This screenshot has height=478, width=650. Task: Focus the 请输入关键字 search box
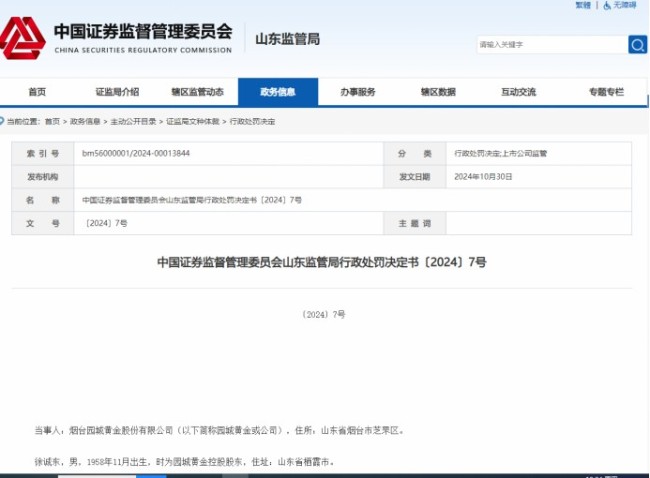point(553,45)
